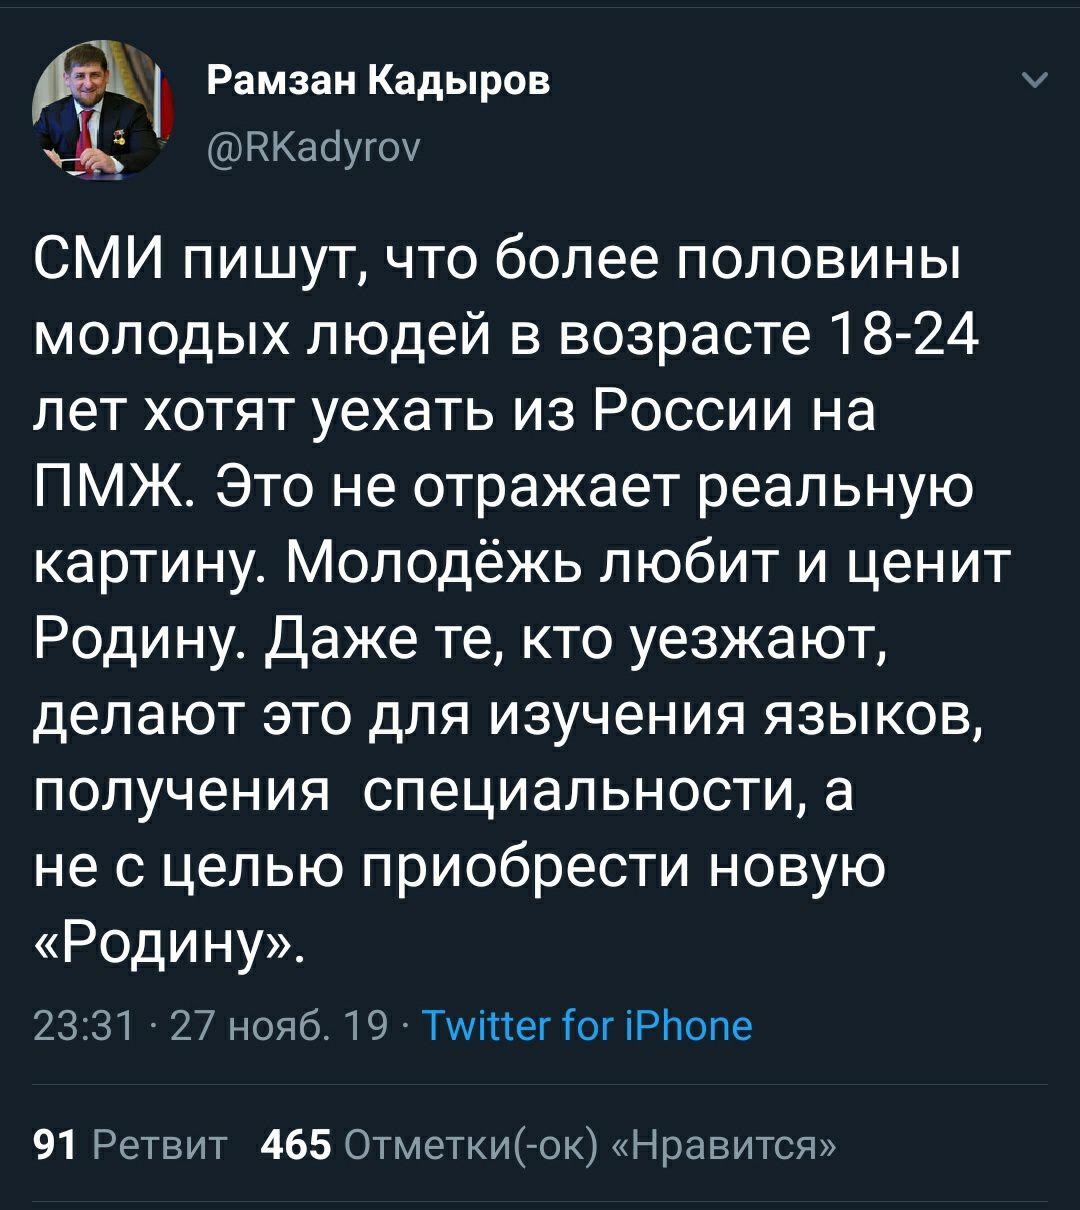Open the Рамзан Кадыров display name
This screenshot has width=1080, height=1210.
point(379,80)
